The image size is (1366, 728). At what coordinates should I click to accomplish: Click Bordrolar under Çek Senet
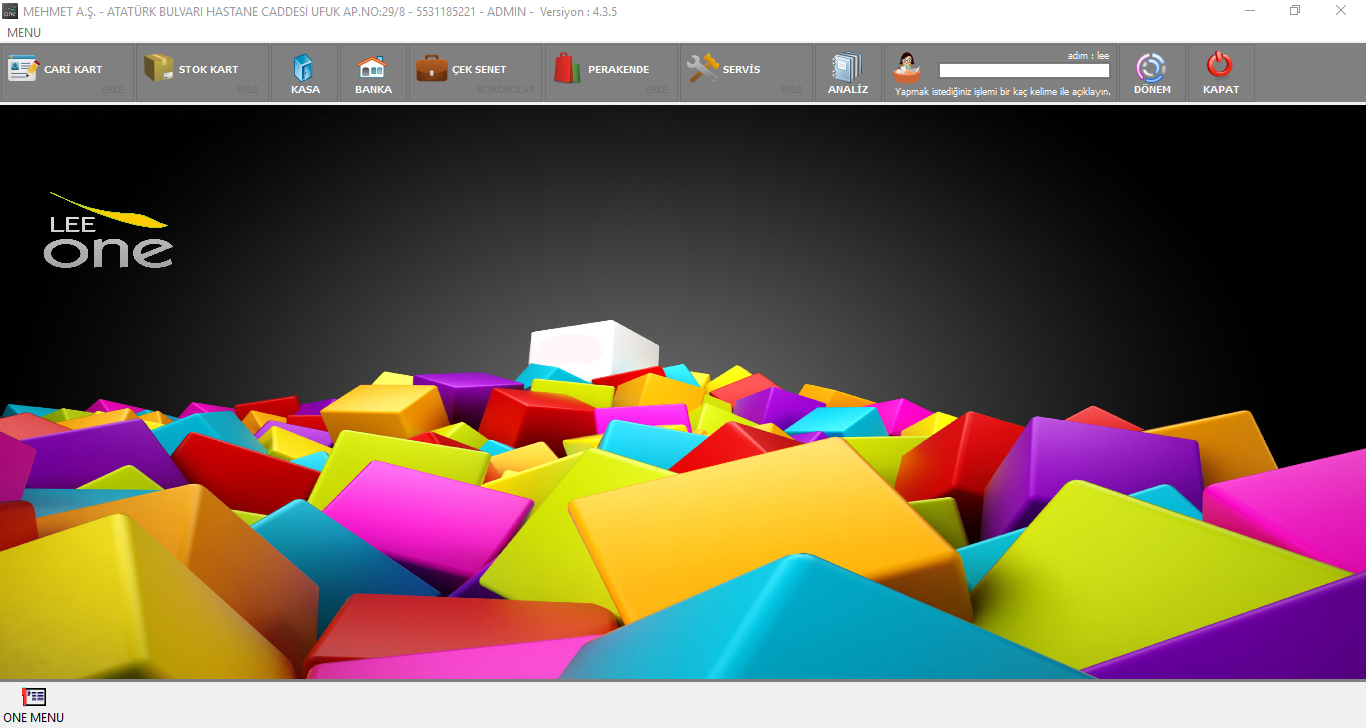[x=506, y=90]
